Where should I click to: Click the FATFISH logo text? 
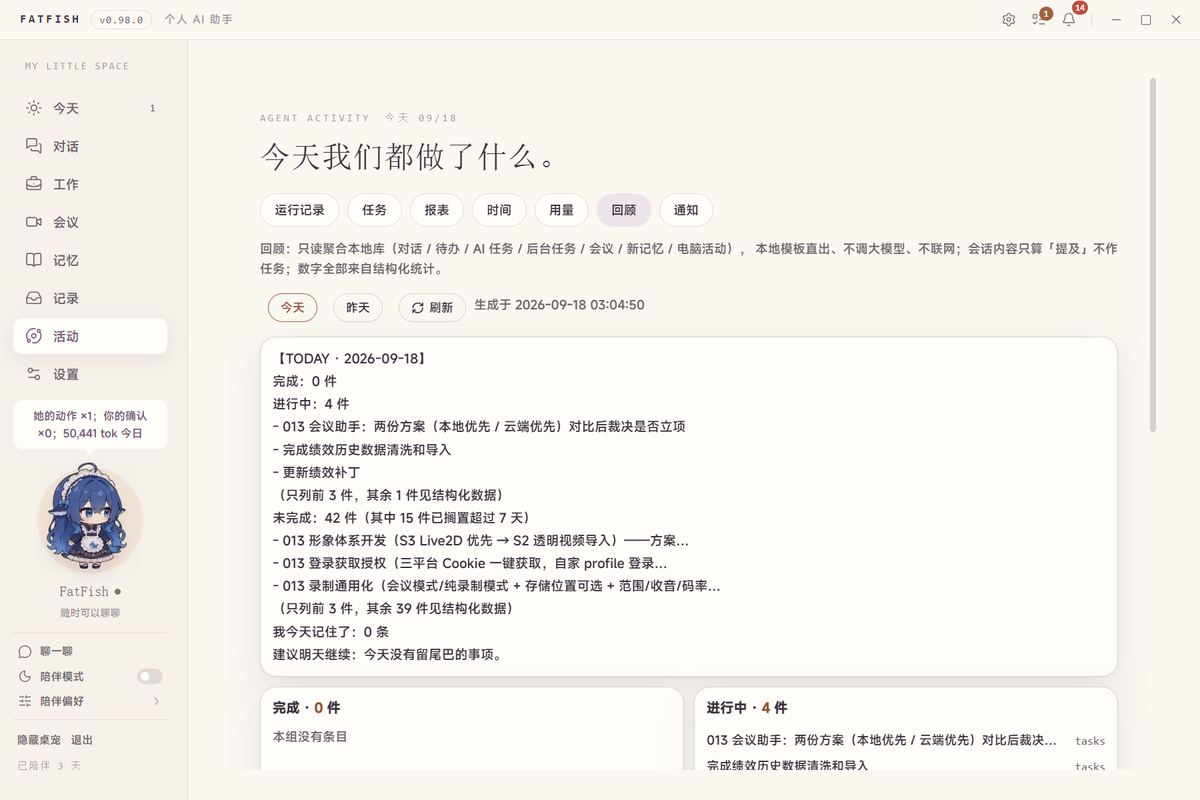point(51,19)
